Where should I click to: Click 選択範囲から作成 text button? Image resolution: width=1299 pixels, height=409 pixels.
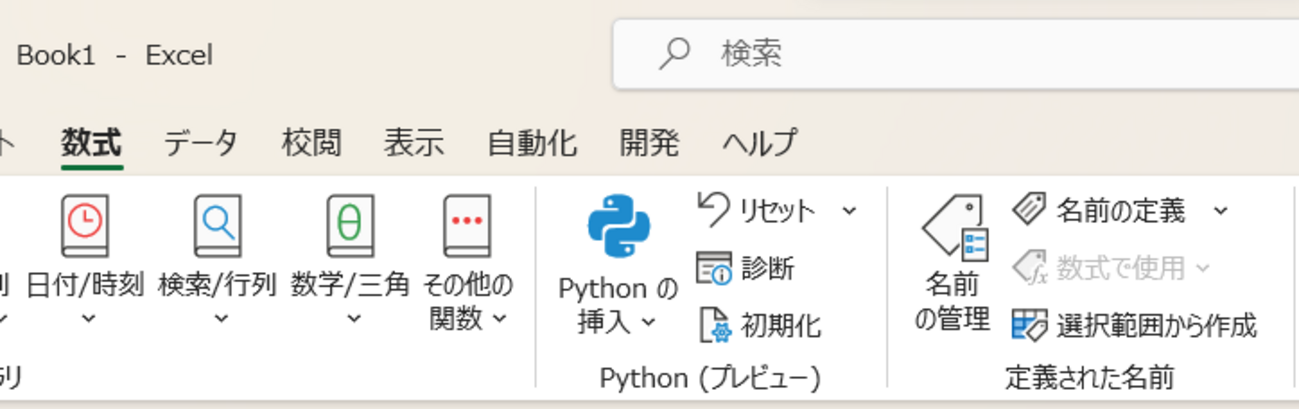[x=1157, y=325]
